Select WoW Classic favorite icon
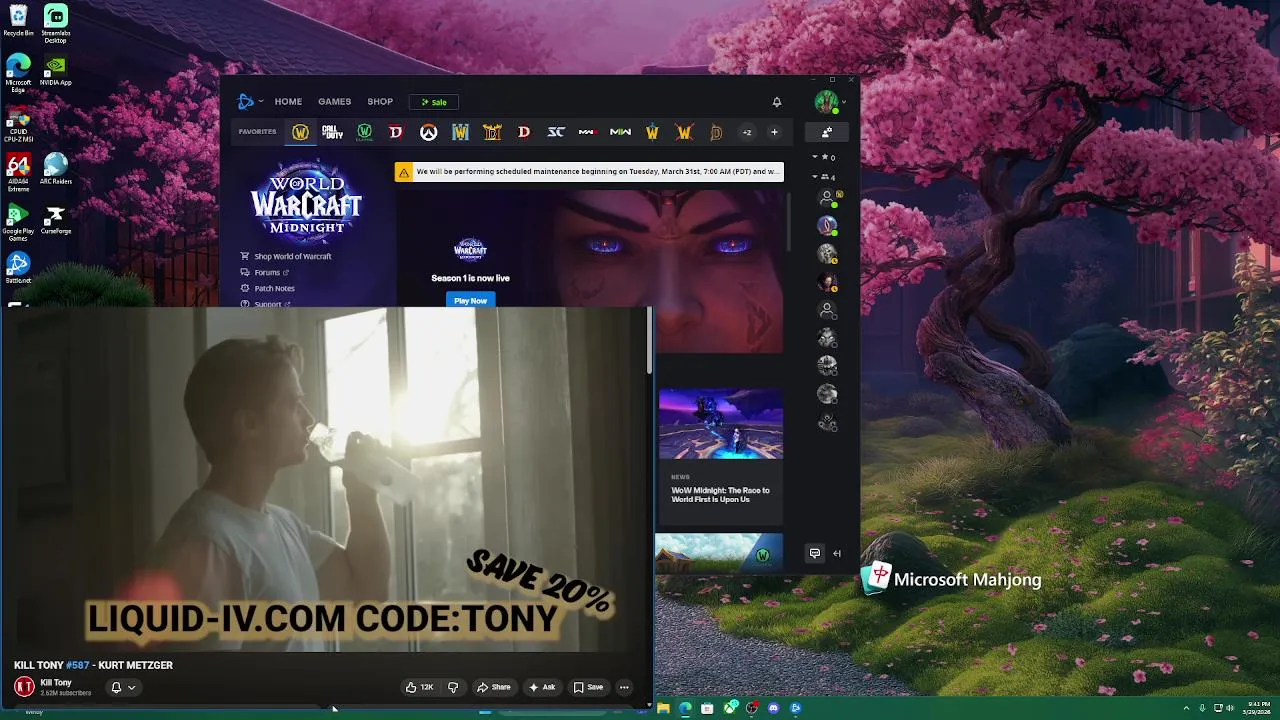1280x720 pixels. (x=364, y=132)
